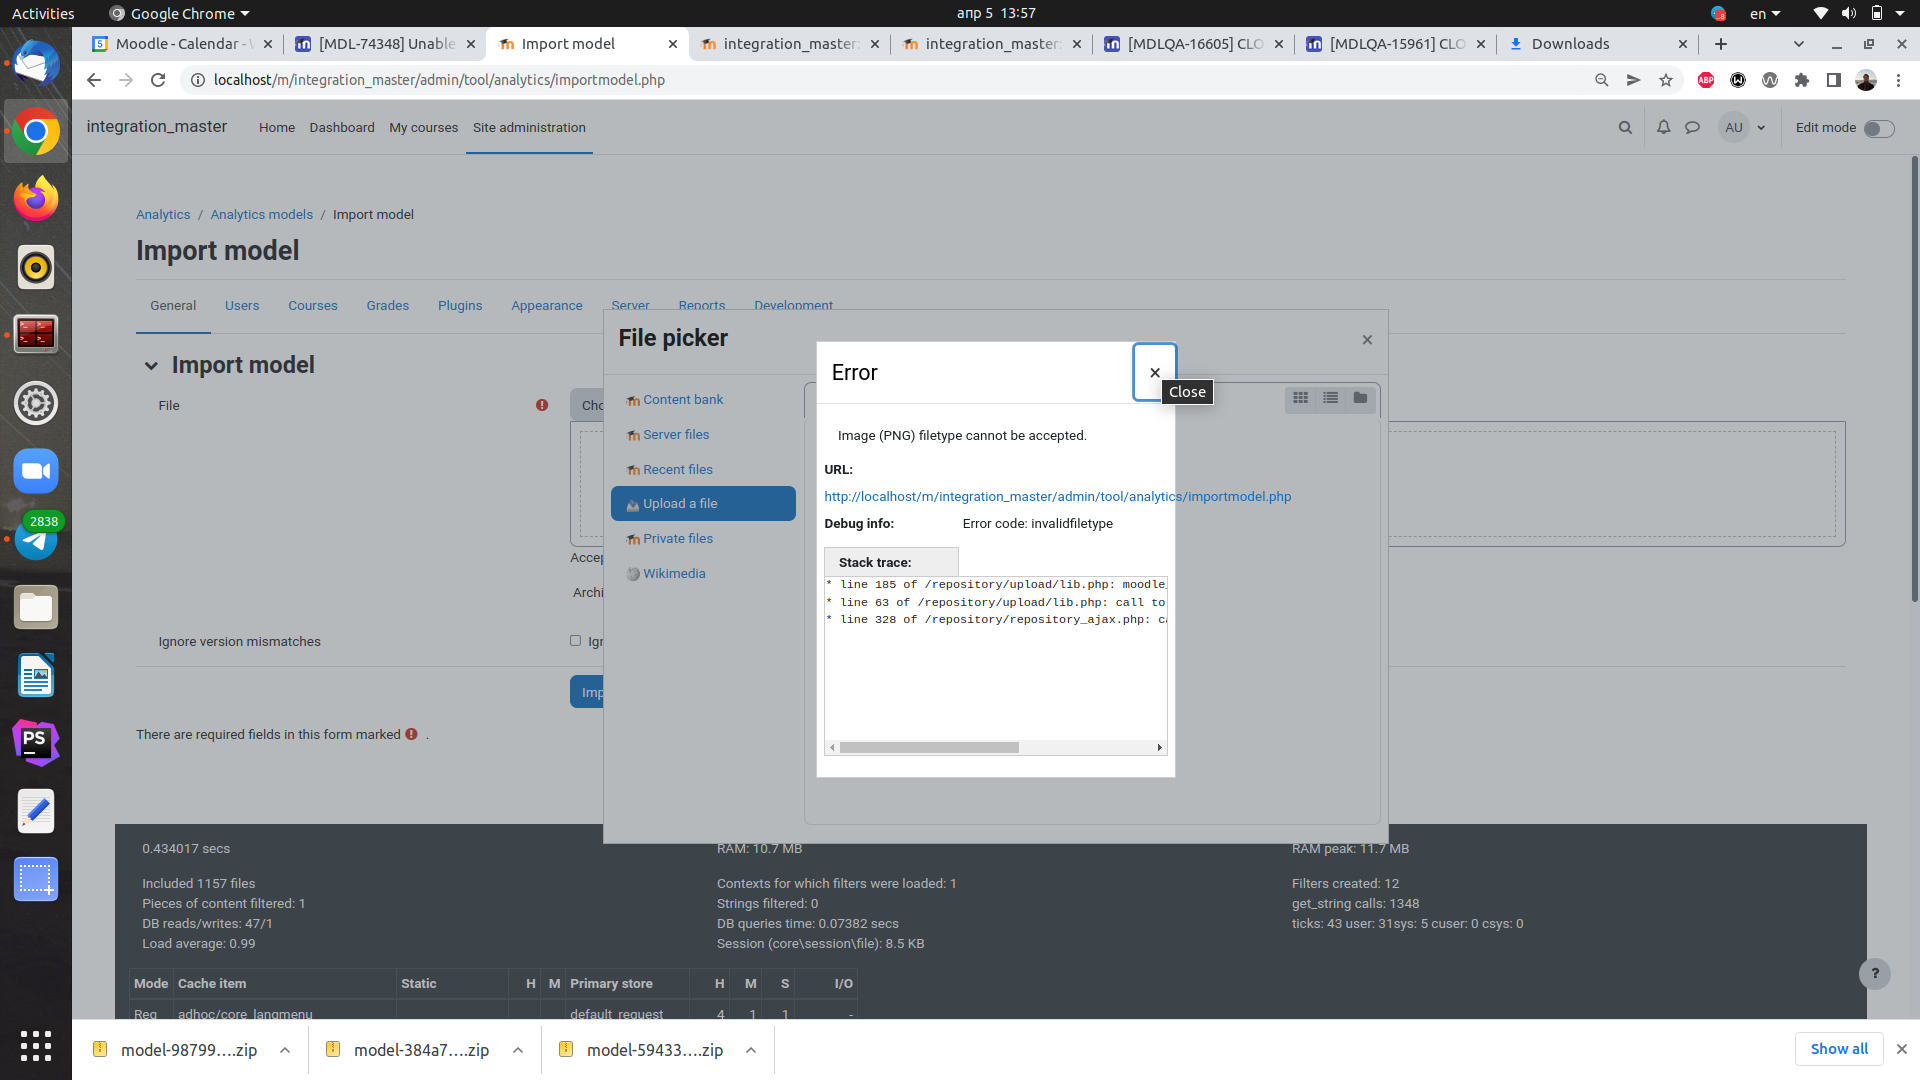The image size is (1920, 1080).
Task: Open Server files repository
Action: tap(676, 435)
